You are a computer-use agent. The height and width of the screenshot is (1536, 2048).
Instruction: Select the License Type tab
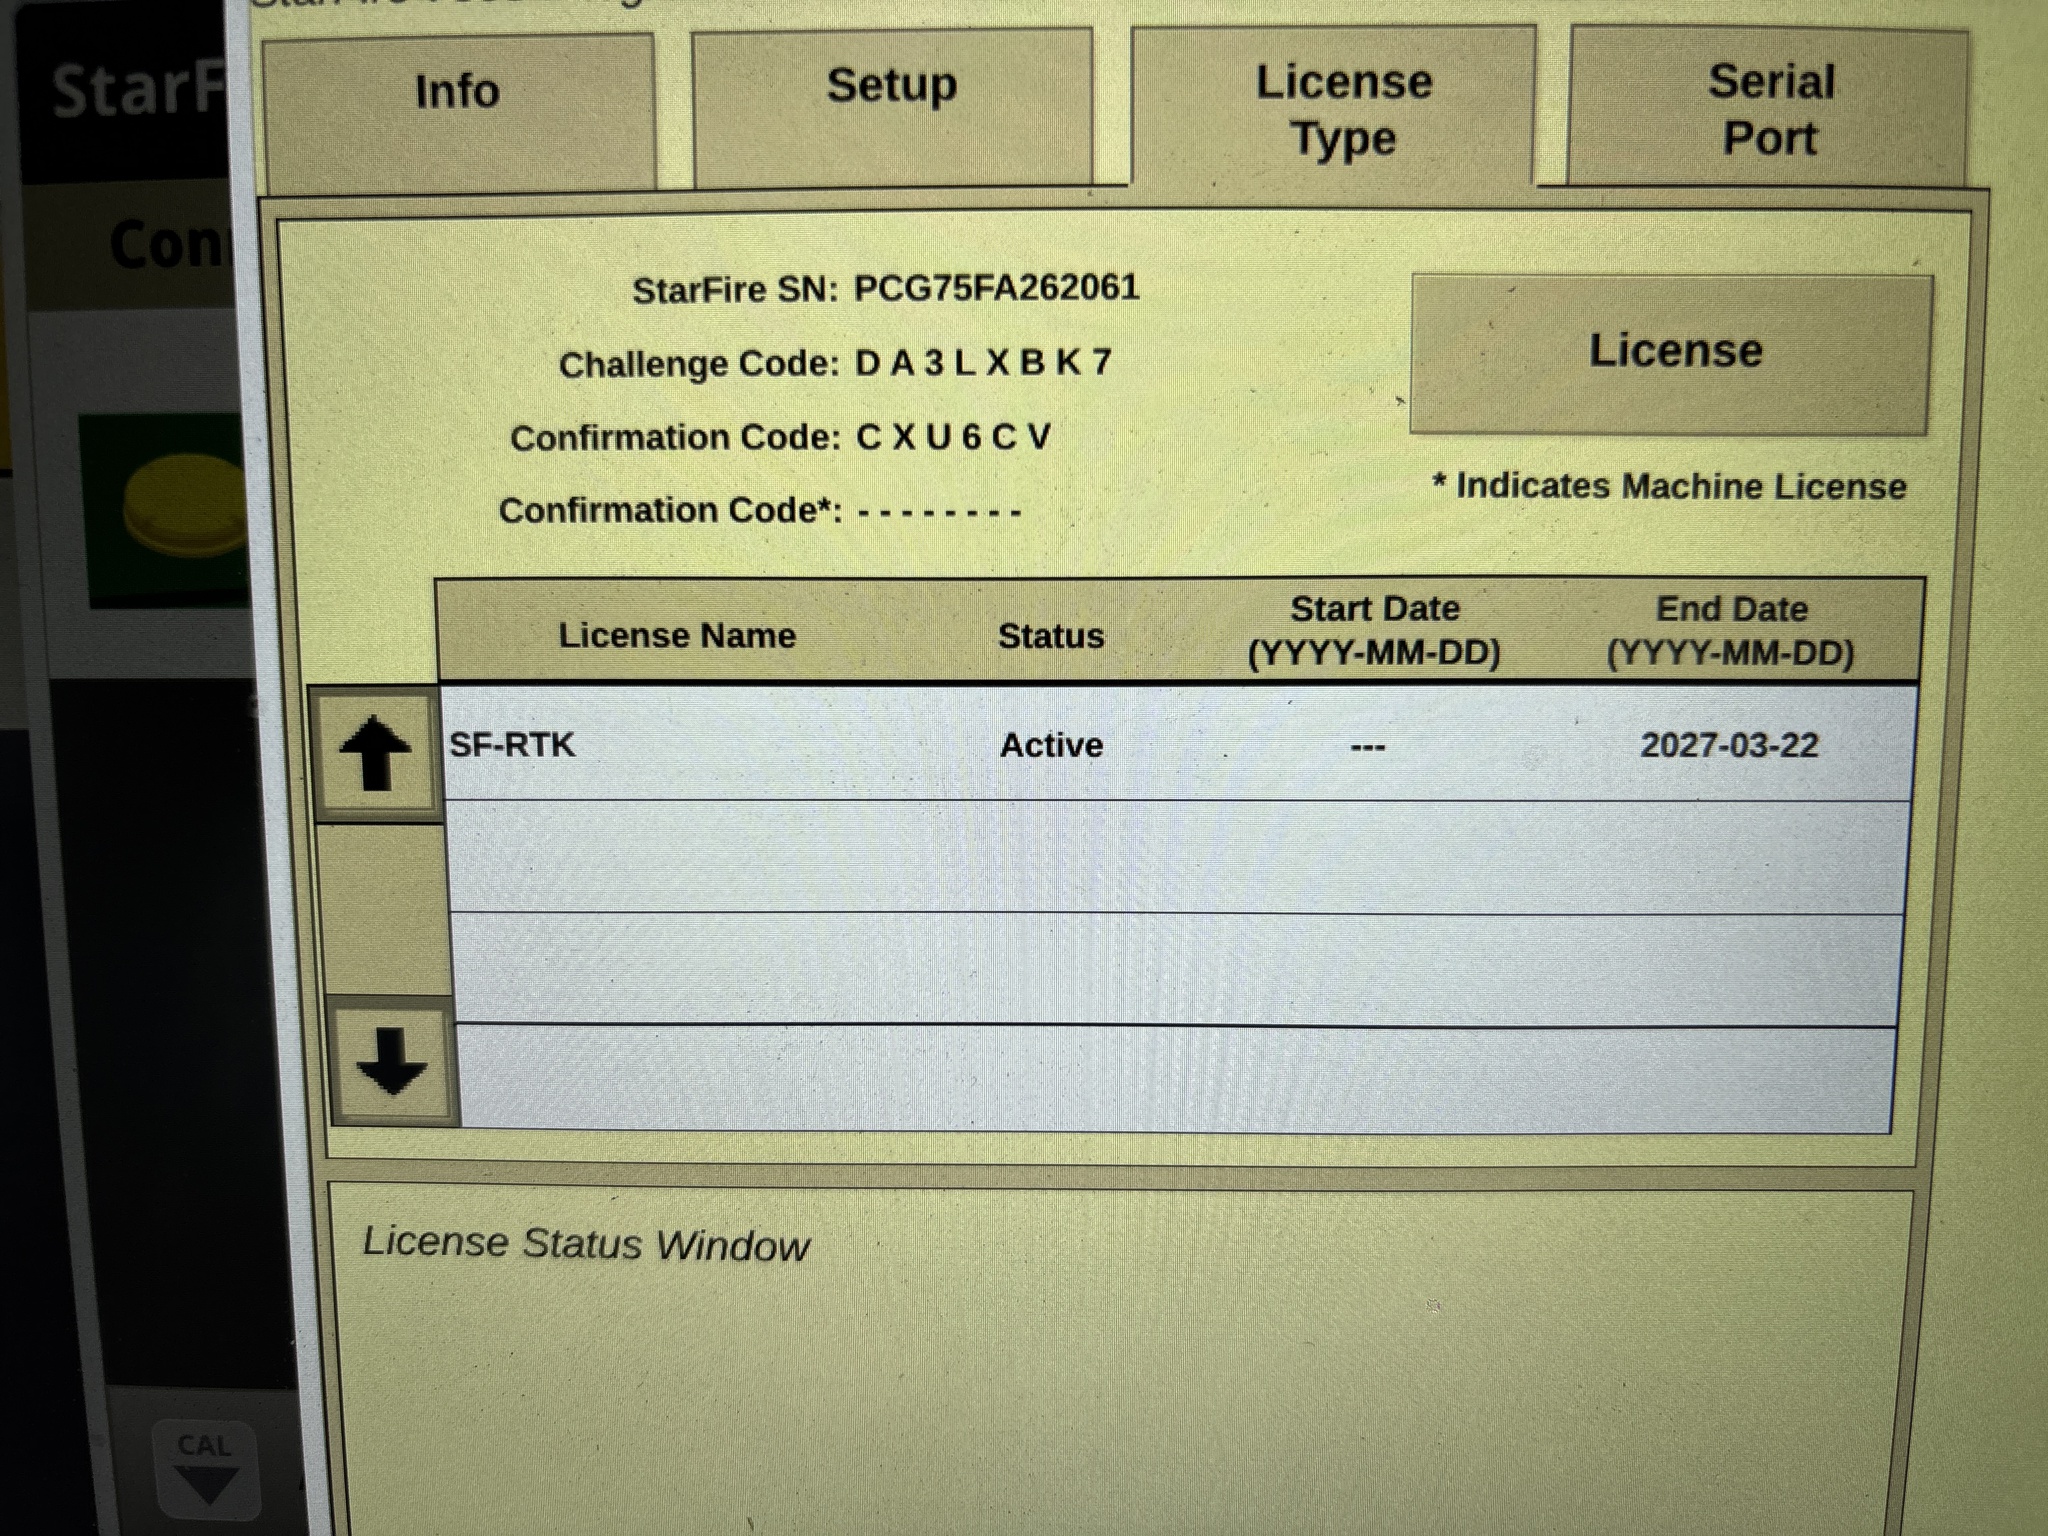click(x=1333, y=108)
